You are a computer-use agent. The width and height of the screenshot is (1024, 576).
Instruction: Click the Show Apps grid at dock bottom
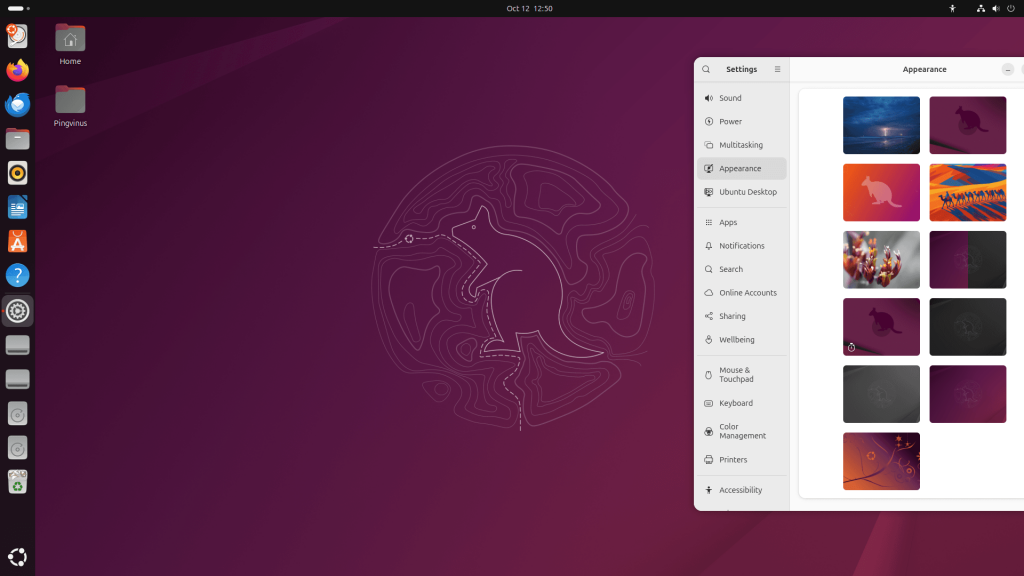coord(17,556)
